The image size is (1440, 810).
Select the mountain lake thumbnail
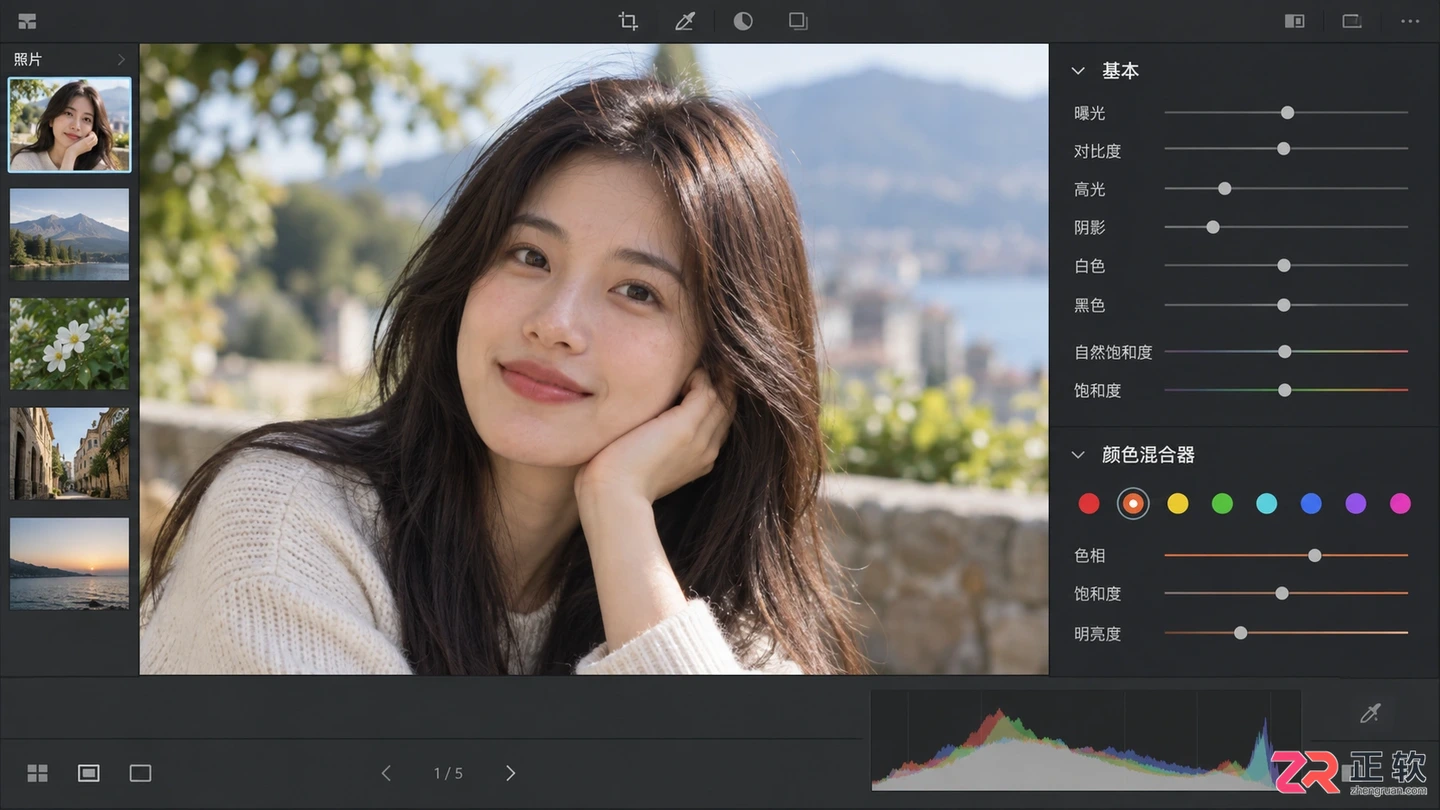click(70, 234)
